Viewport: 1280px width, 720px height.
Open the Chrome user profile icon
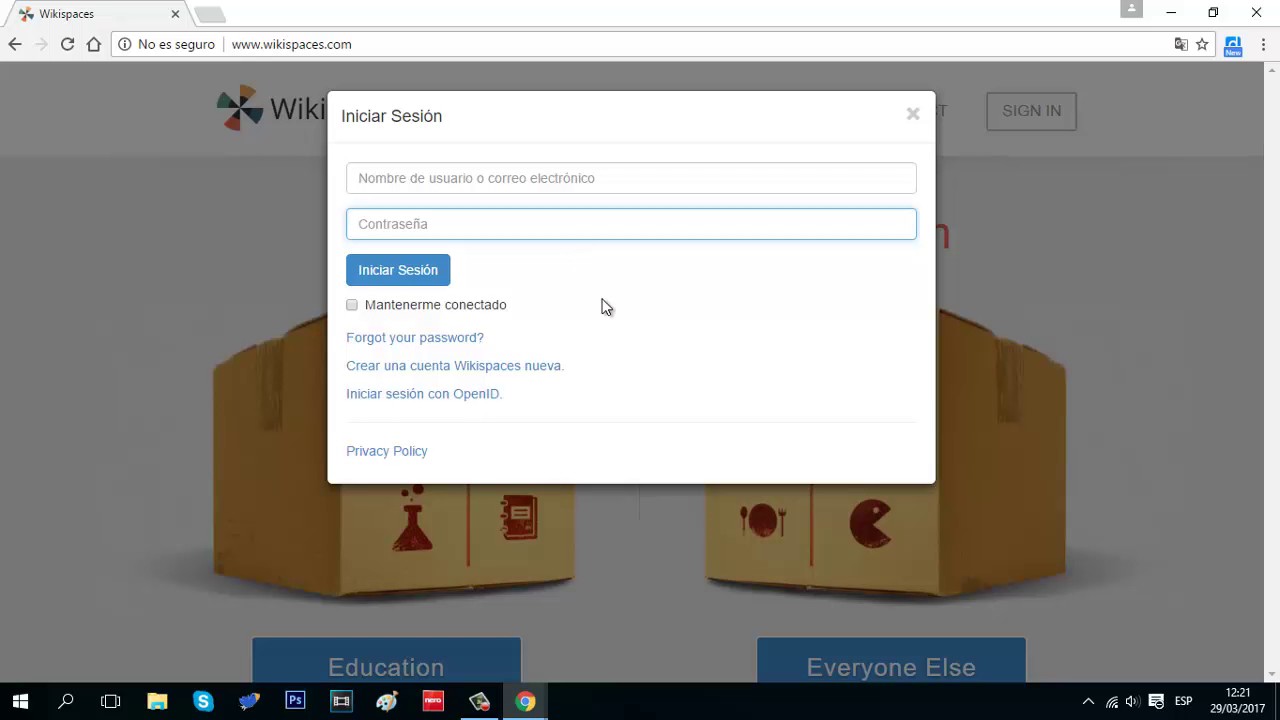click(1131, 9)
